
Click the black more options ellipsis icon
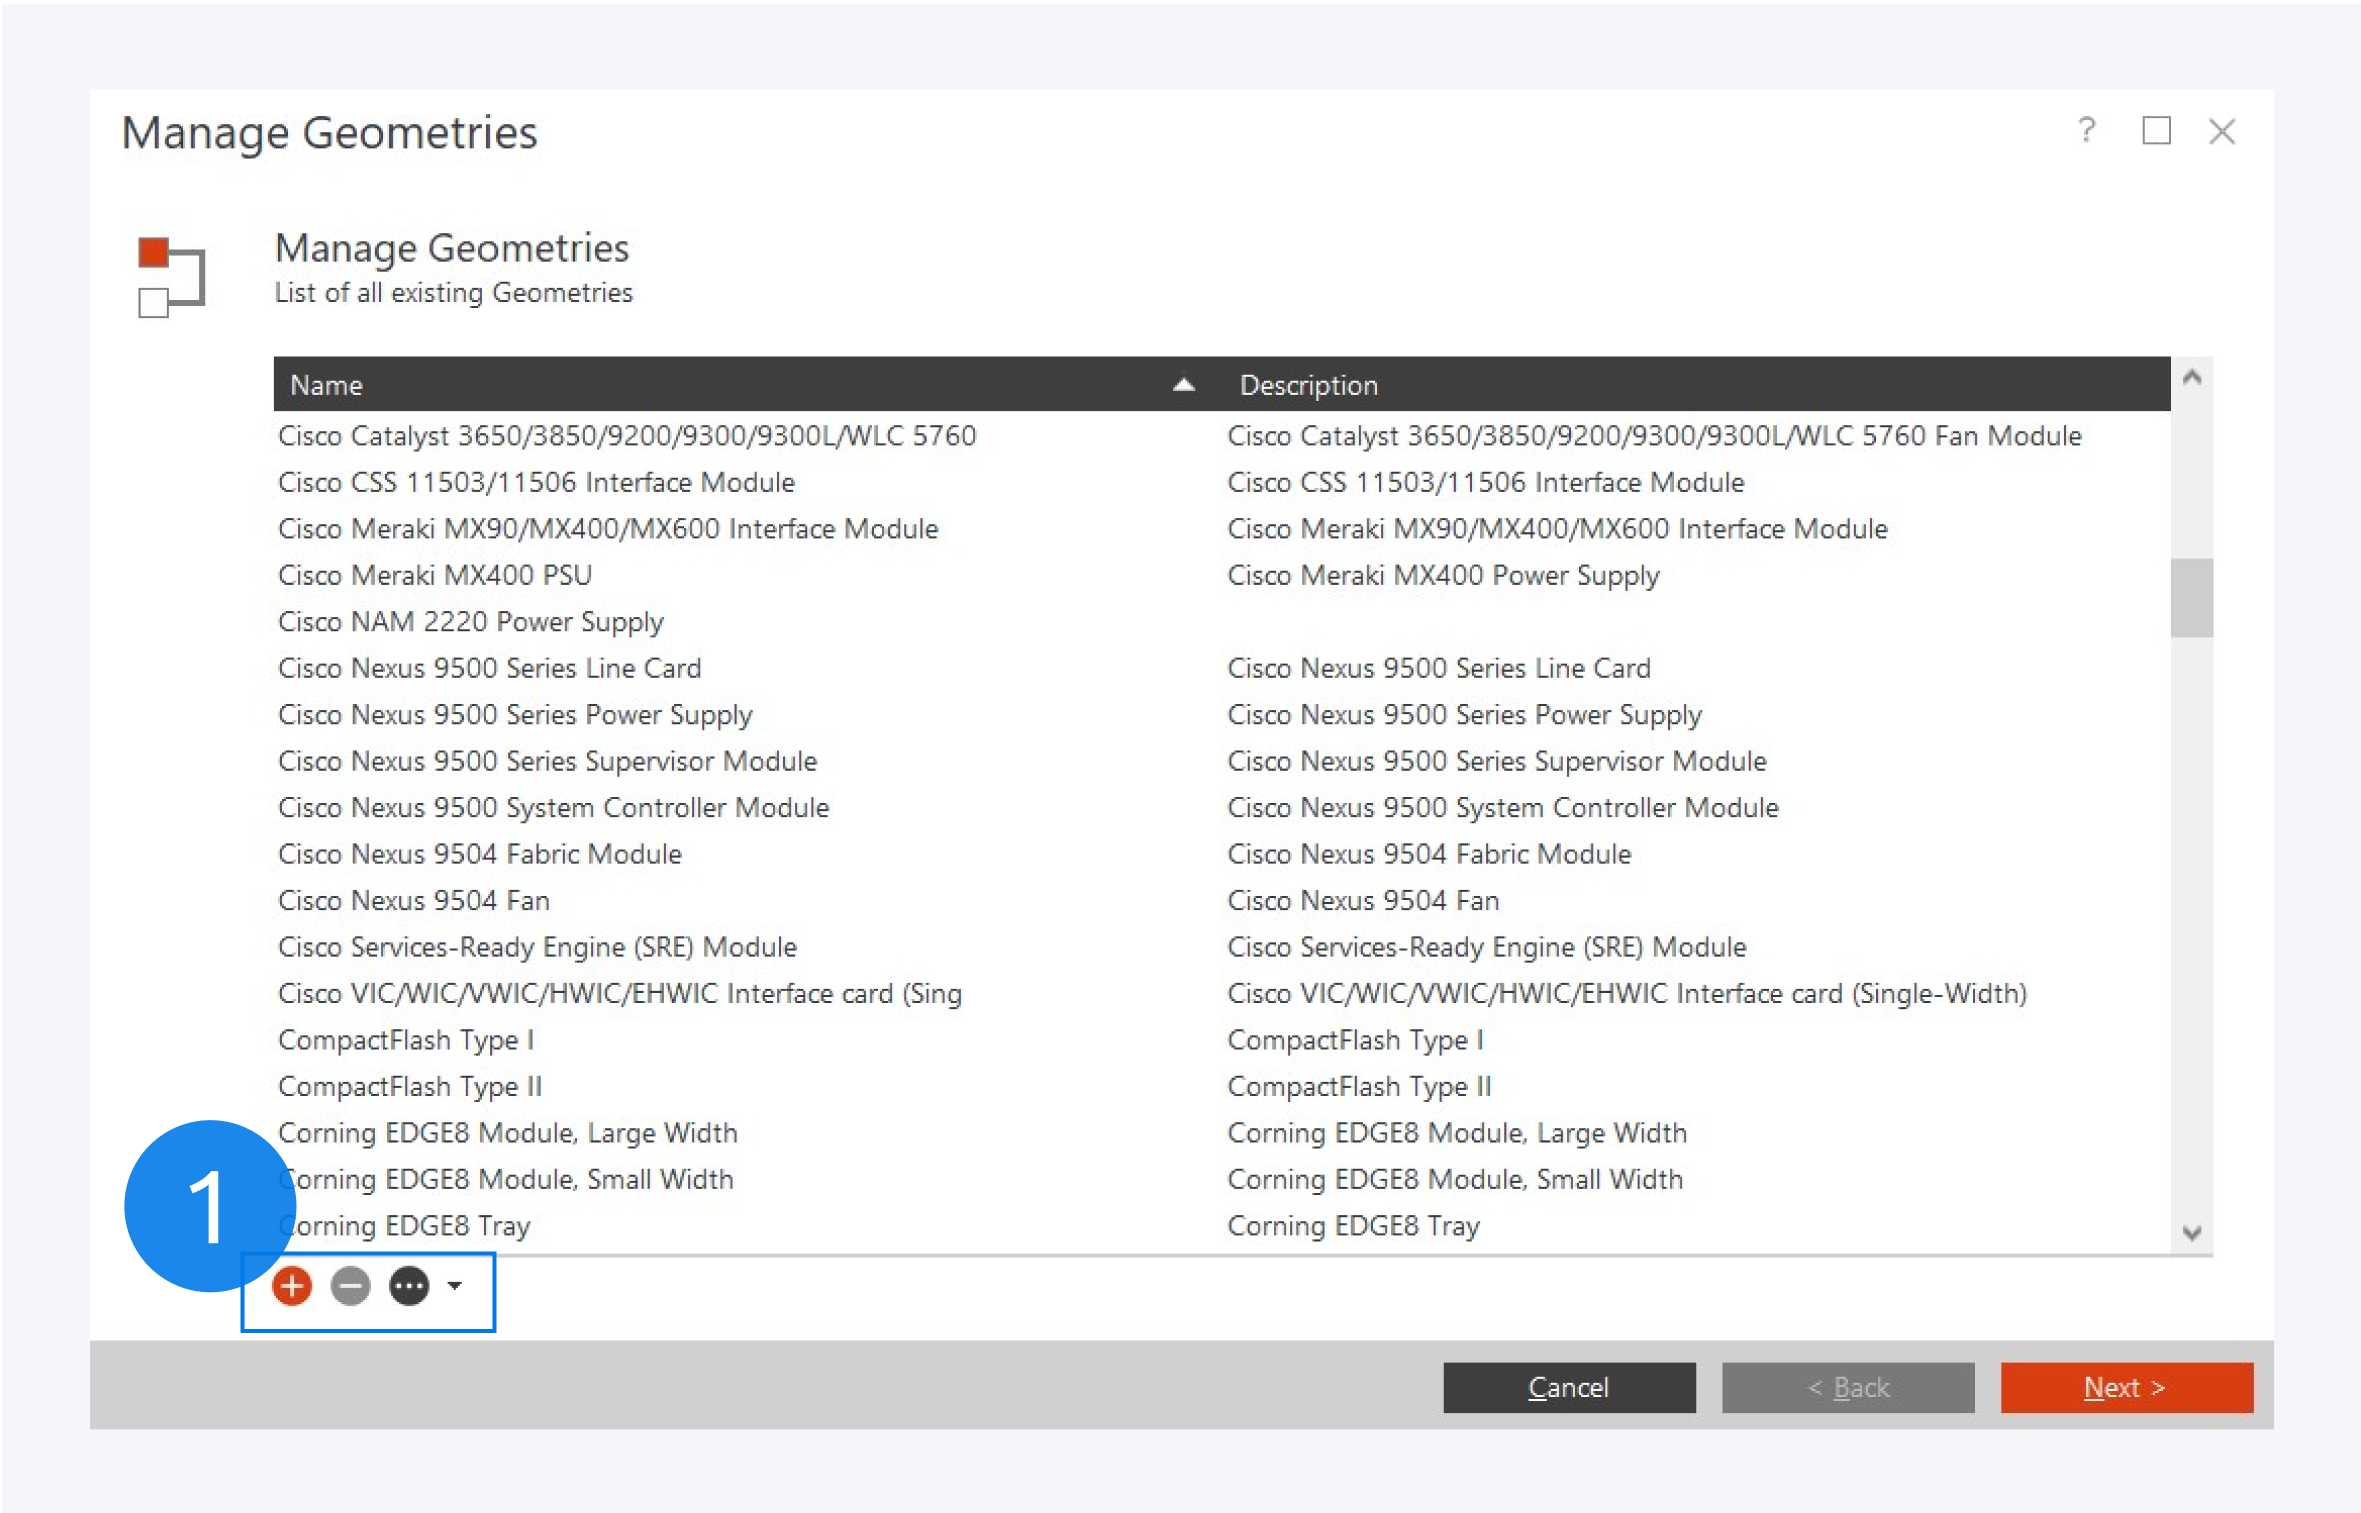[409, 1286]
